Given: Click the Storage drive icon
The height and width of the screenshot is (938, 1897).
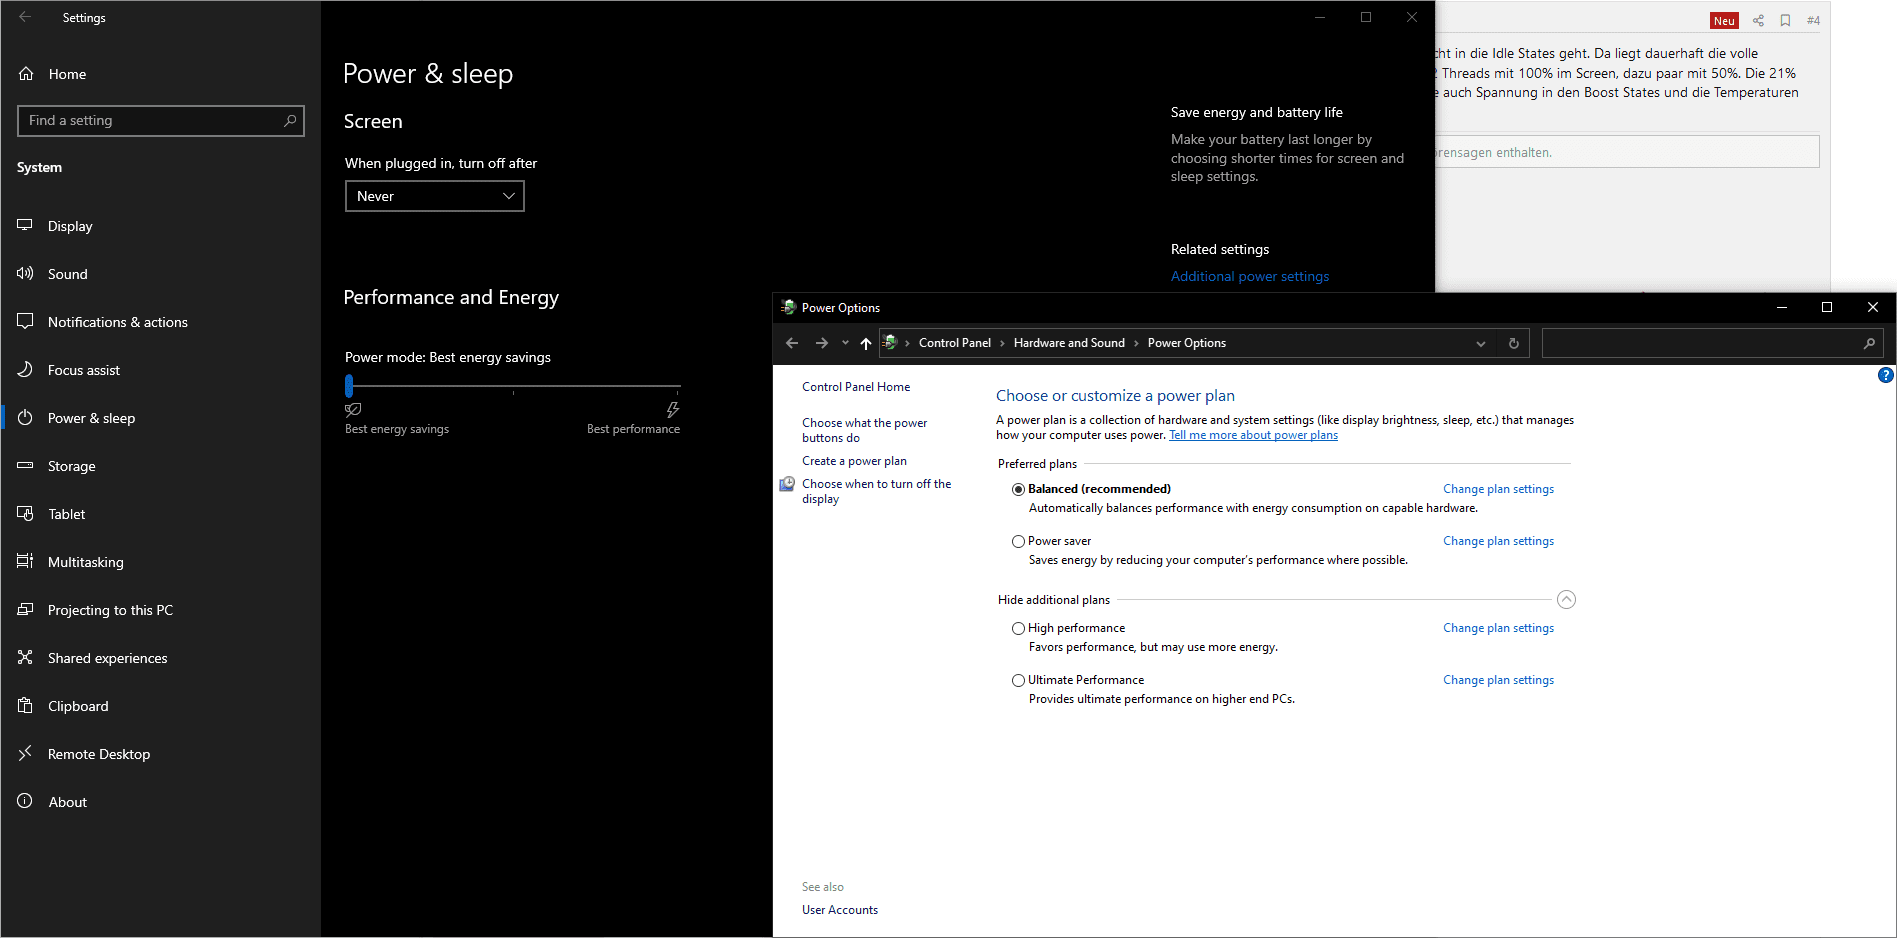Looking at the screenshot, I should (25, 466).
